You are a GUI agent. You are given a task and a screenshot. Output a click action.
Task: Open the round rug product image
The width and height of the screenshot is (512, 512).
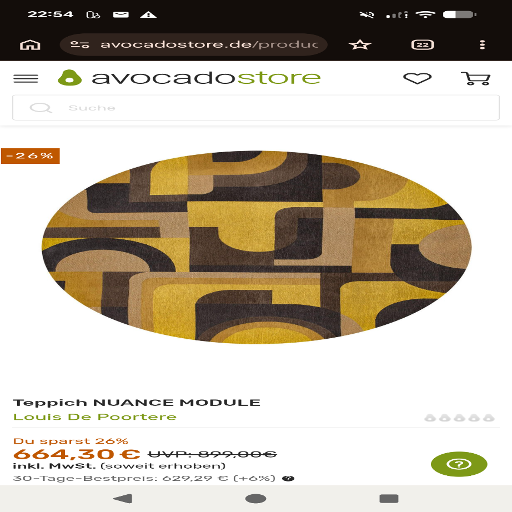click(256, 247)
